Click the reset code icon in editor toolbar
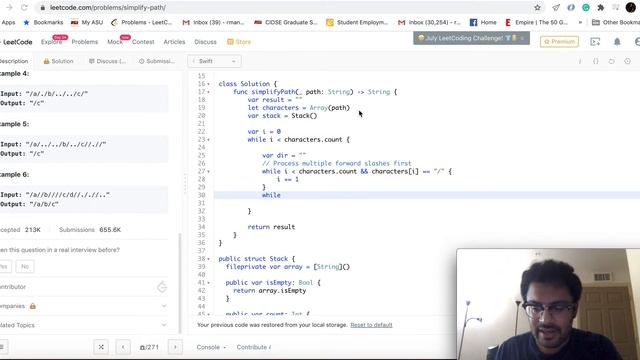 point(611,61)
